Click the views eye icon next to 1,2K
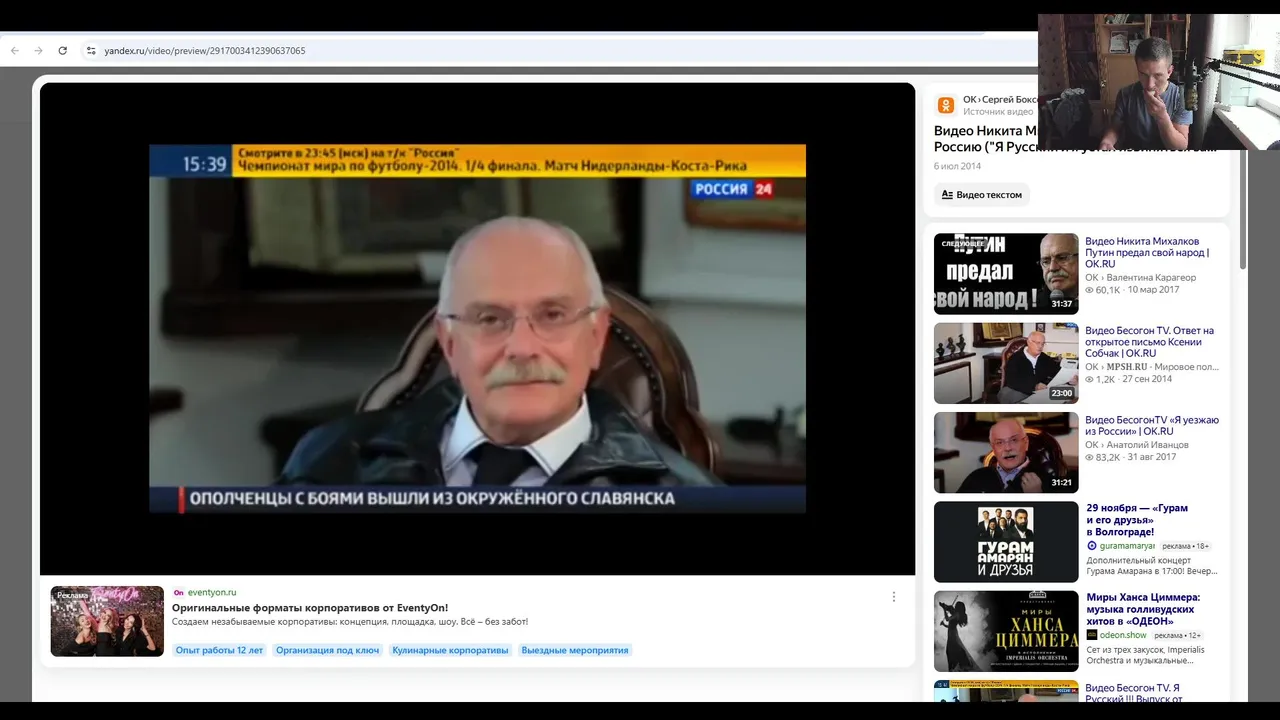Screen dimensions: 1280x720 pyautogui.click(x=1090, y=380)
